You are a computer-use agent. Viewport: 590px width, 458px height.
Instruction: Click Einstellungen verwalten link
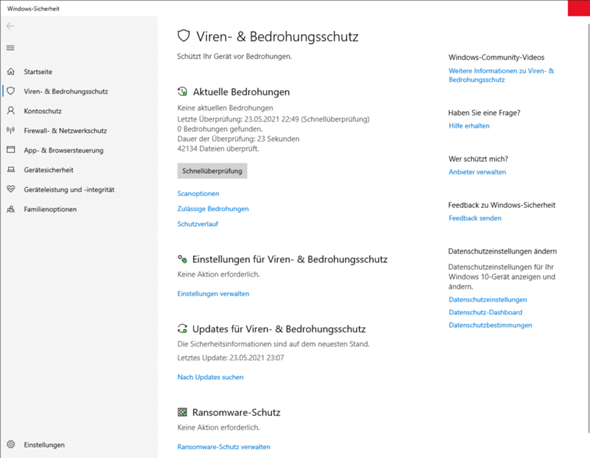(213, 294)
